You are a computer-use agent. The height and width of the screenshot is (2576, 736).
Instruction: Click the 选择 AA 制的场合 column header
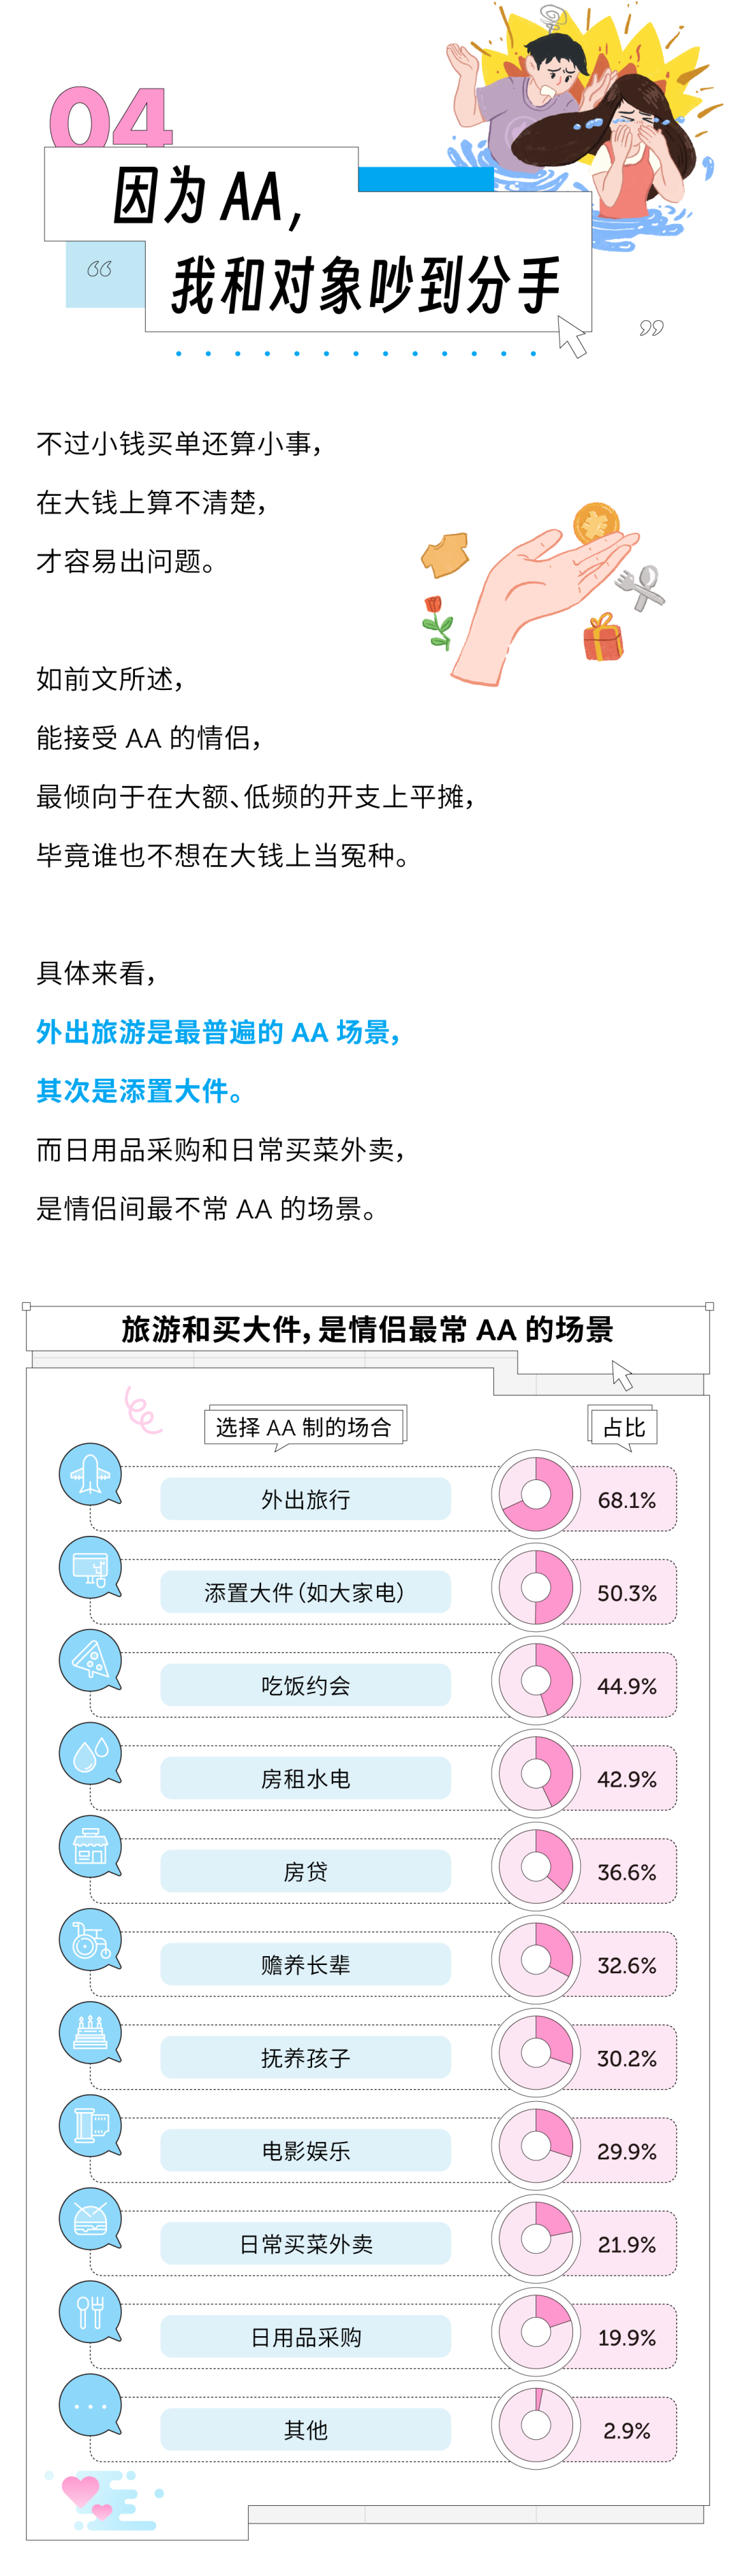pos(304,1427)
